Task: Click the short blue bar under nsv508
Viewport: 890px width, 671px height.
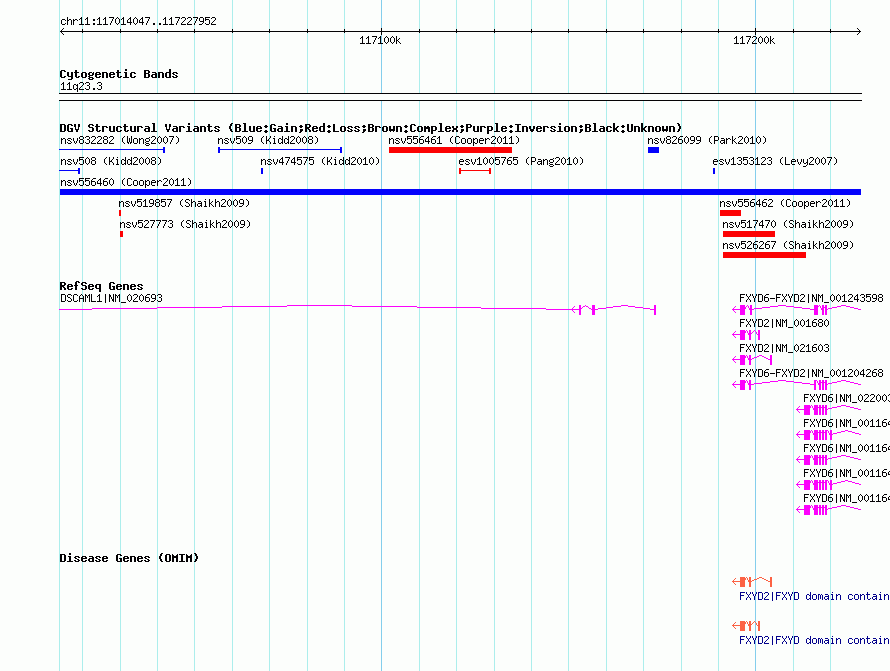Action: tap(70, 171)
